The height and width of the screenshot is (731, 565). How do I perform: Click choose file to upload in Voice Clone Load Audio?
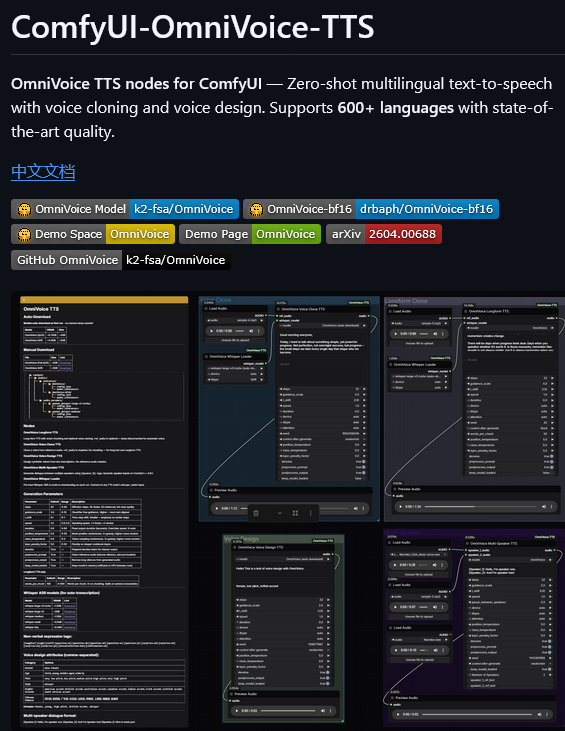pyautogui.click(x=235, y=340)
